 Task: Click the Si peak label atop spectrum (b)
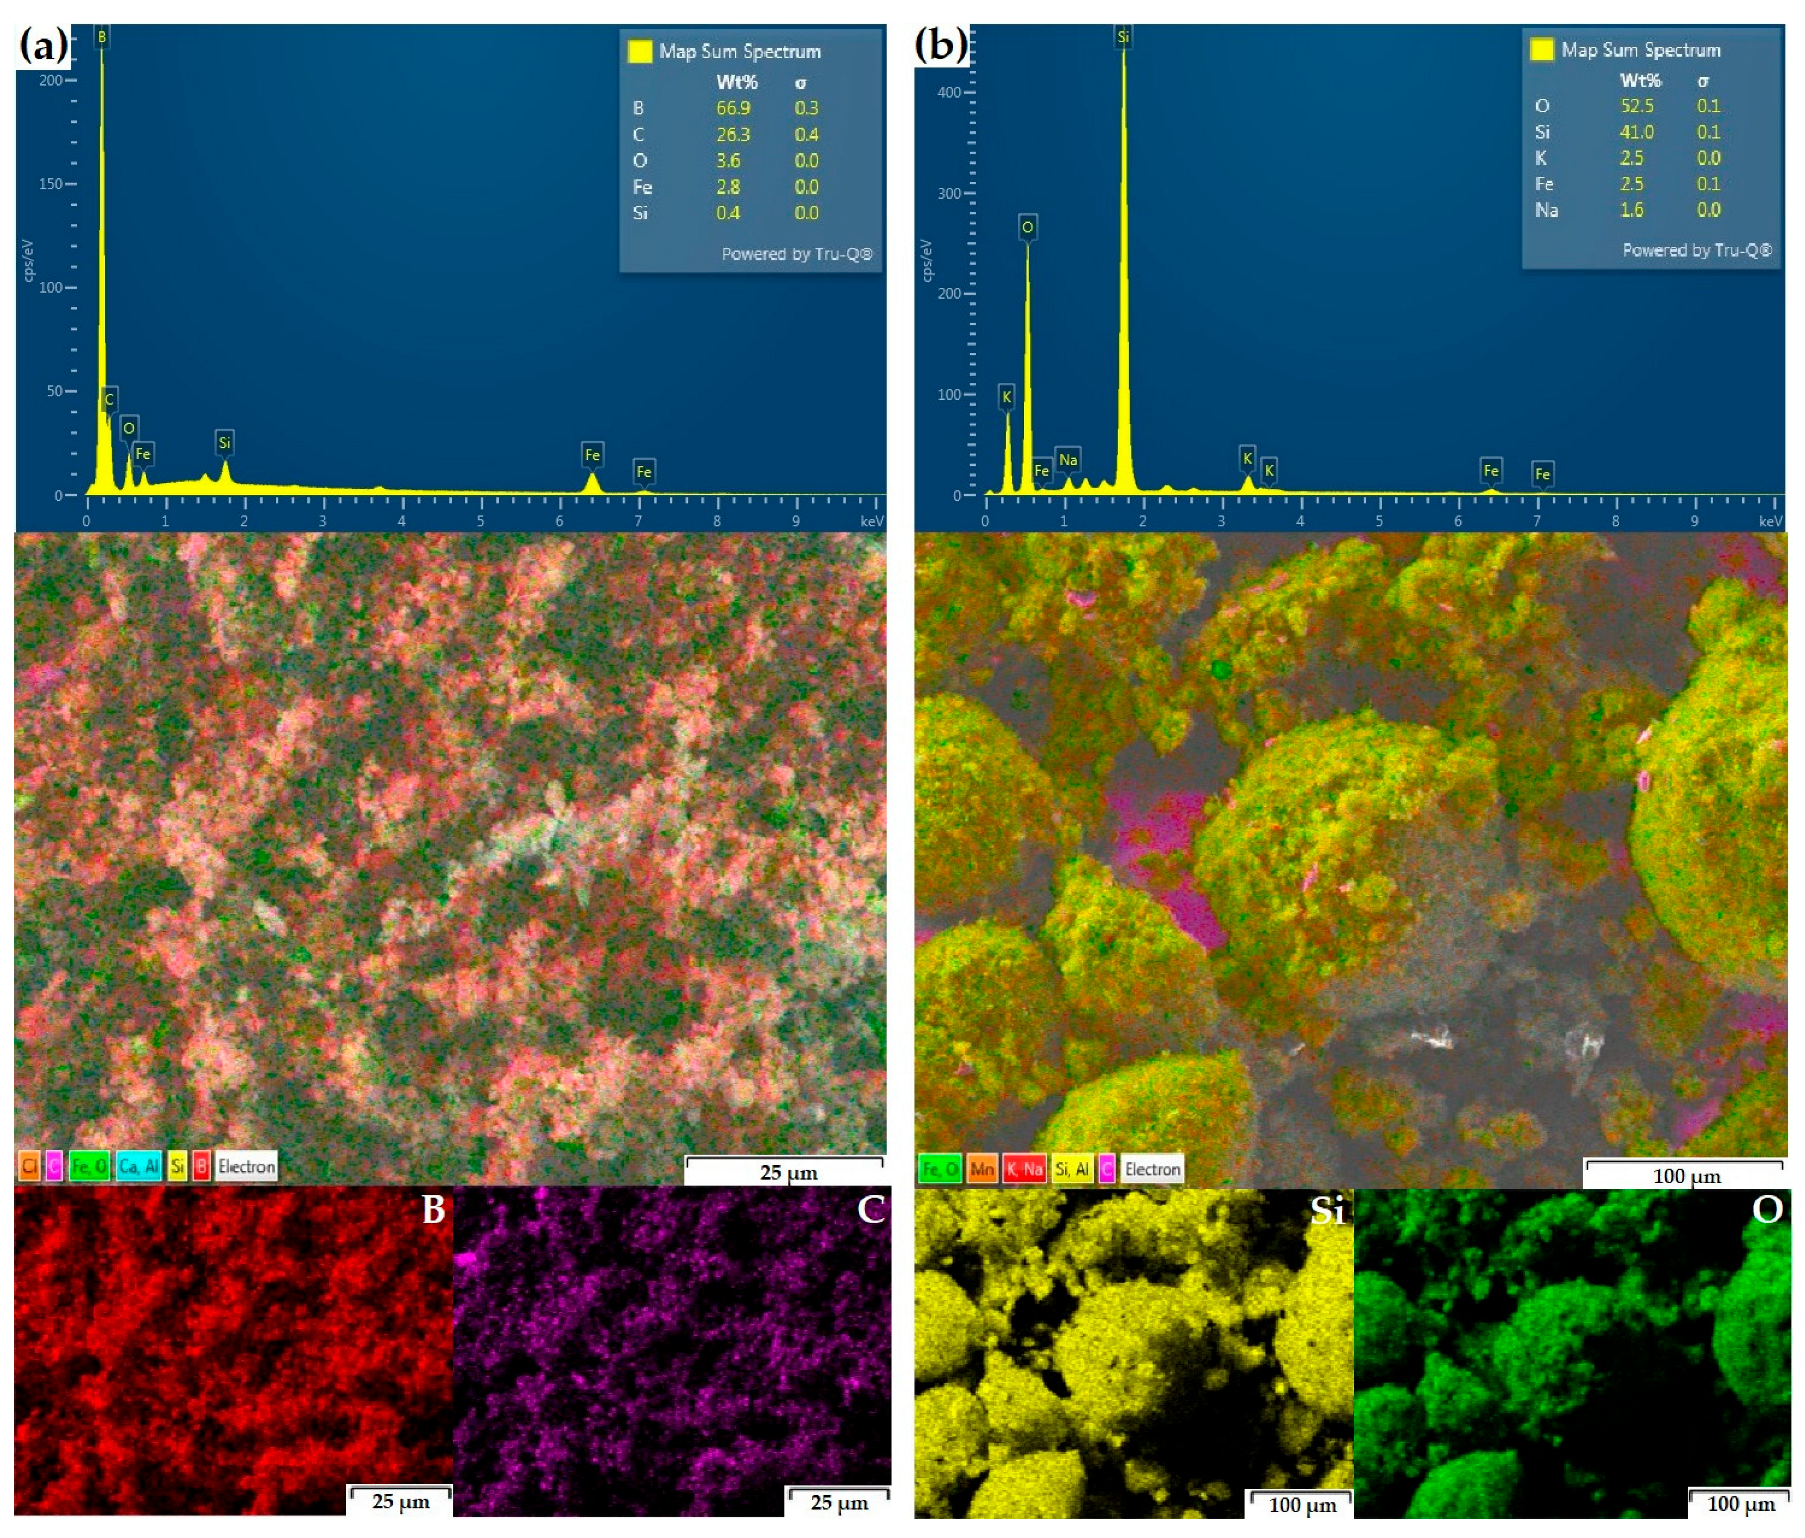pos(1123,37)
